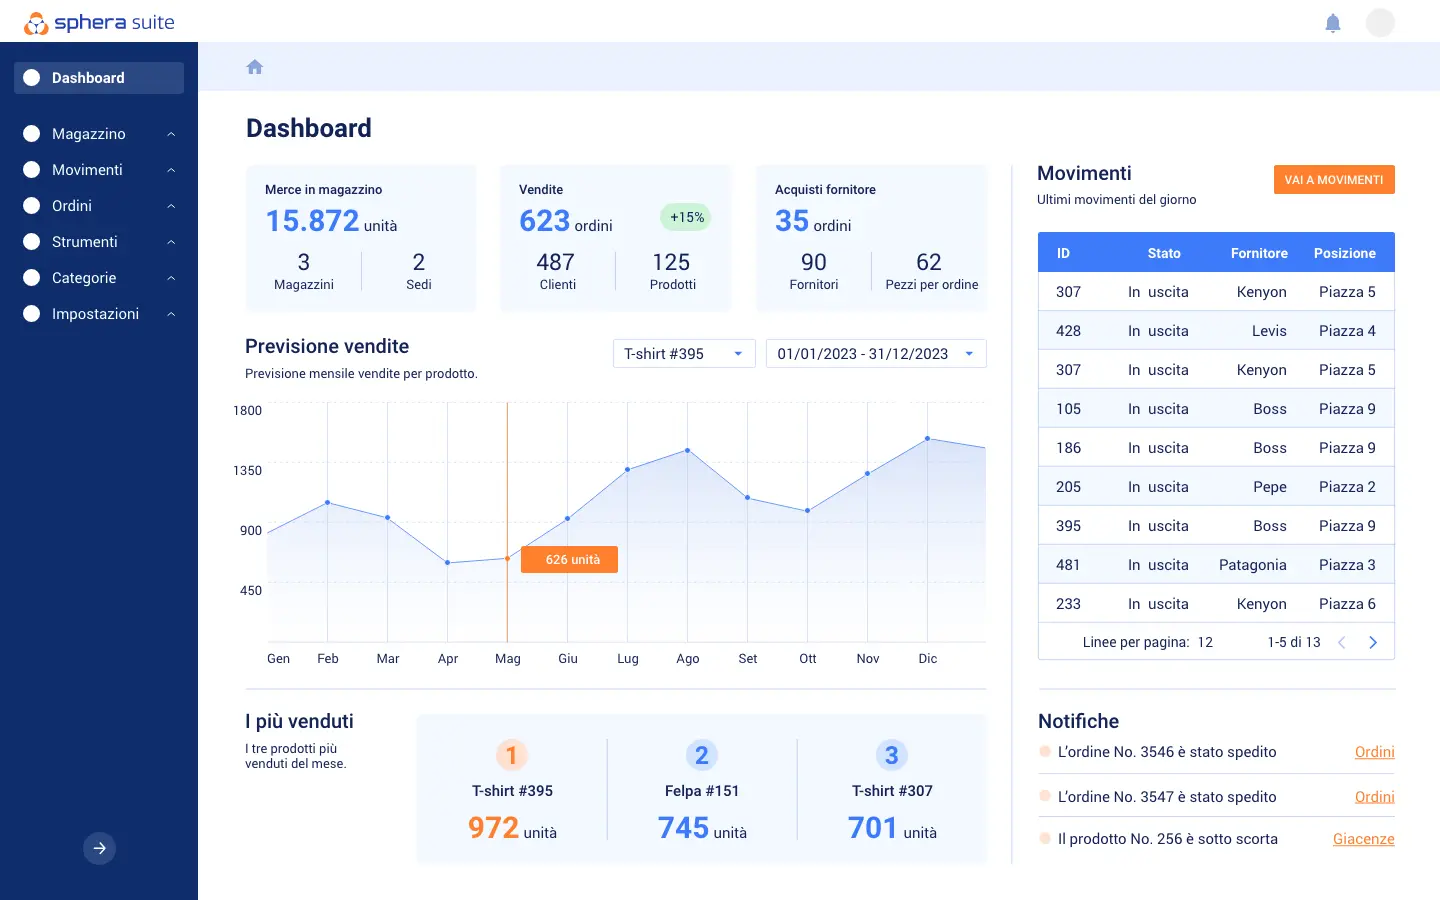Click the rank 3 badge for T-shirt #307
Screen dimensions: 1440x900
[892, 755]
